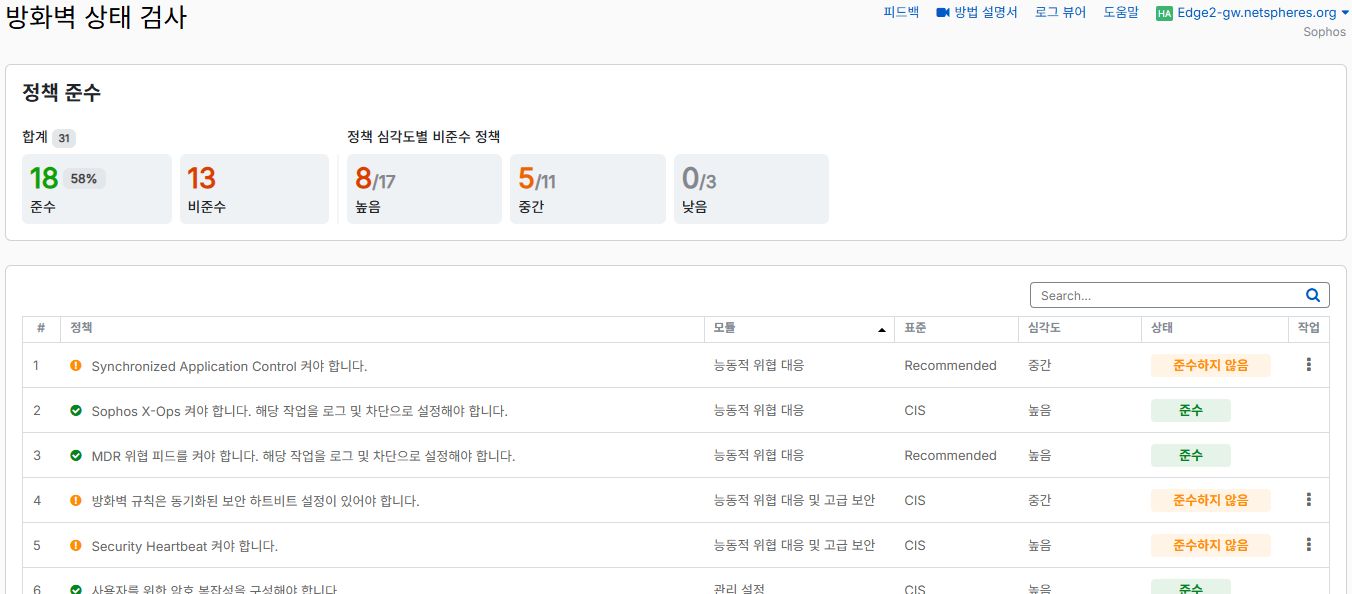Click warning icon beside Security Heartbeat policy

[76, 546]
